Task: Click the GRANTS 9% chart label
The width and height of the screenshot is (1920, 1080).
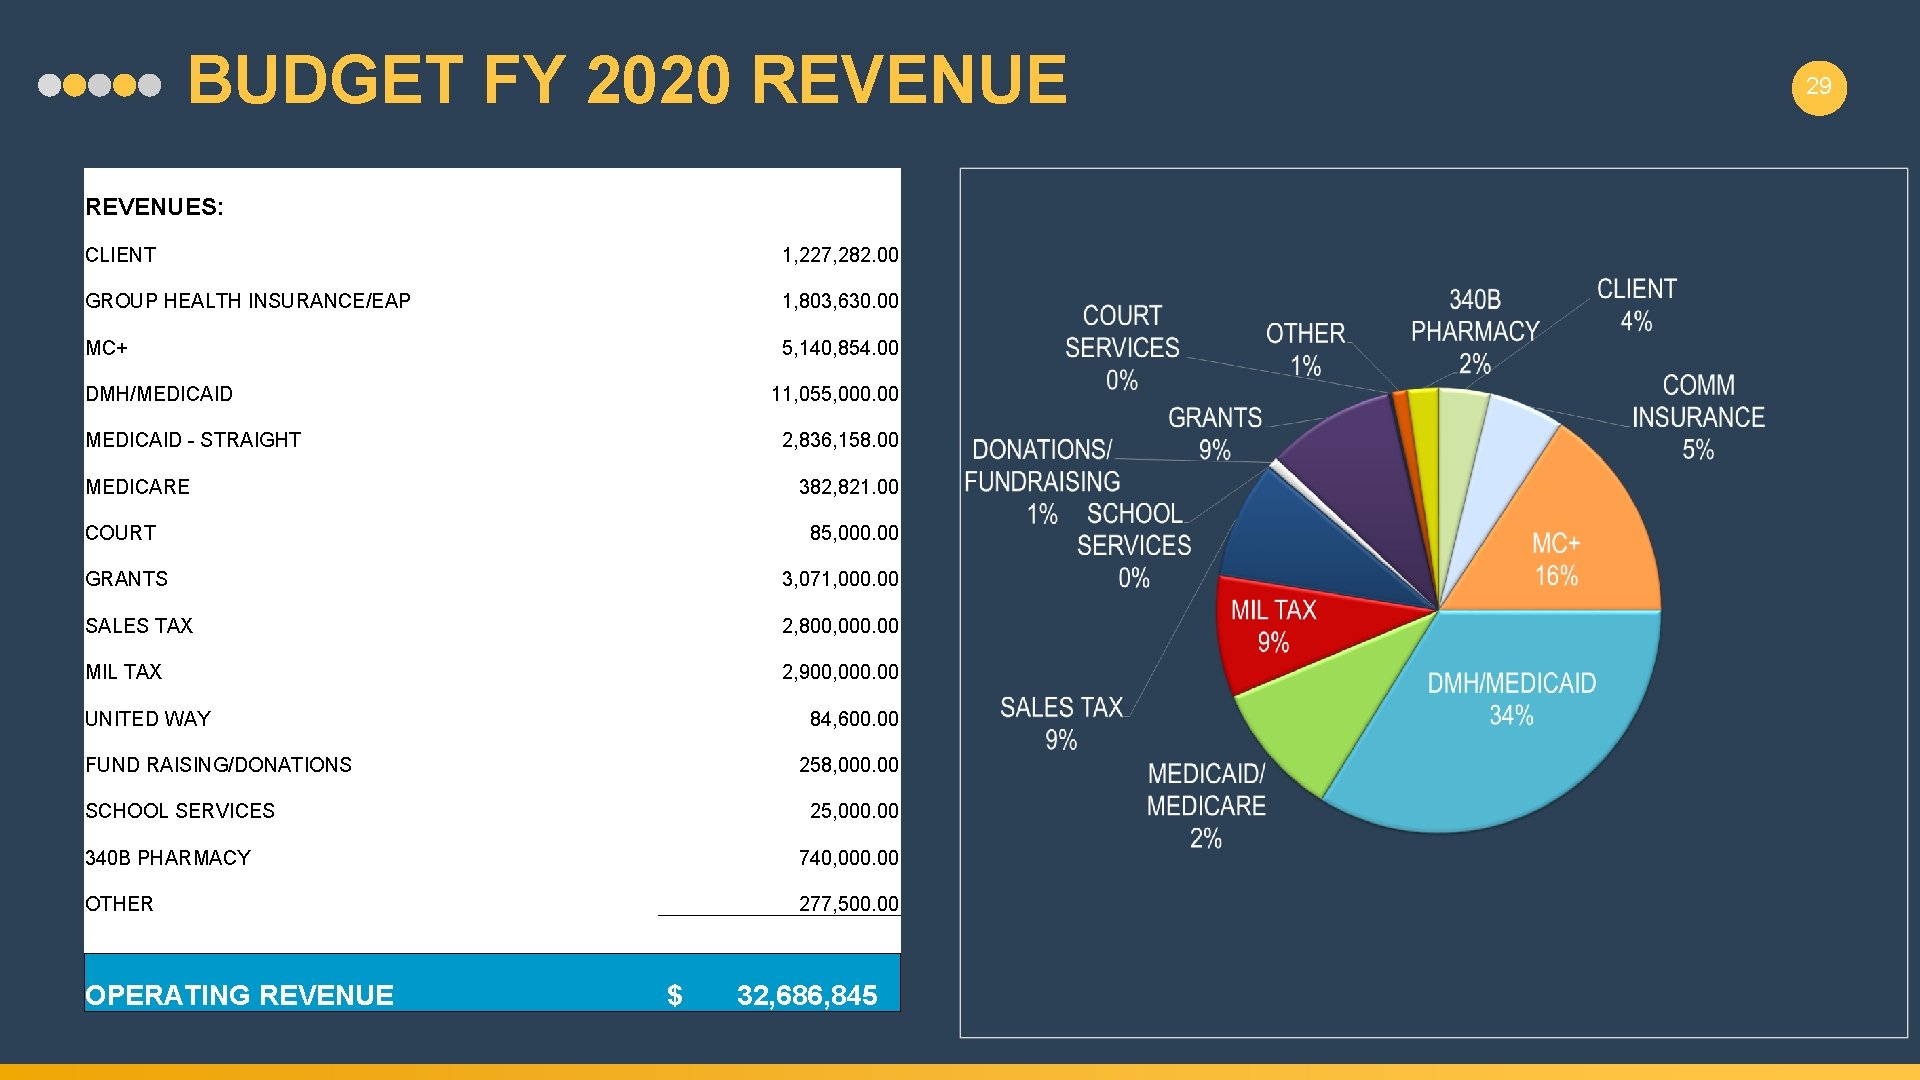Action: (x=1215, y=433)
